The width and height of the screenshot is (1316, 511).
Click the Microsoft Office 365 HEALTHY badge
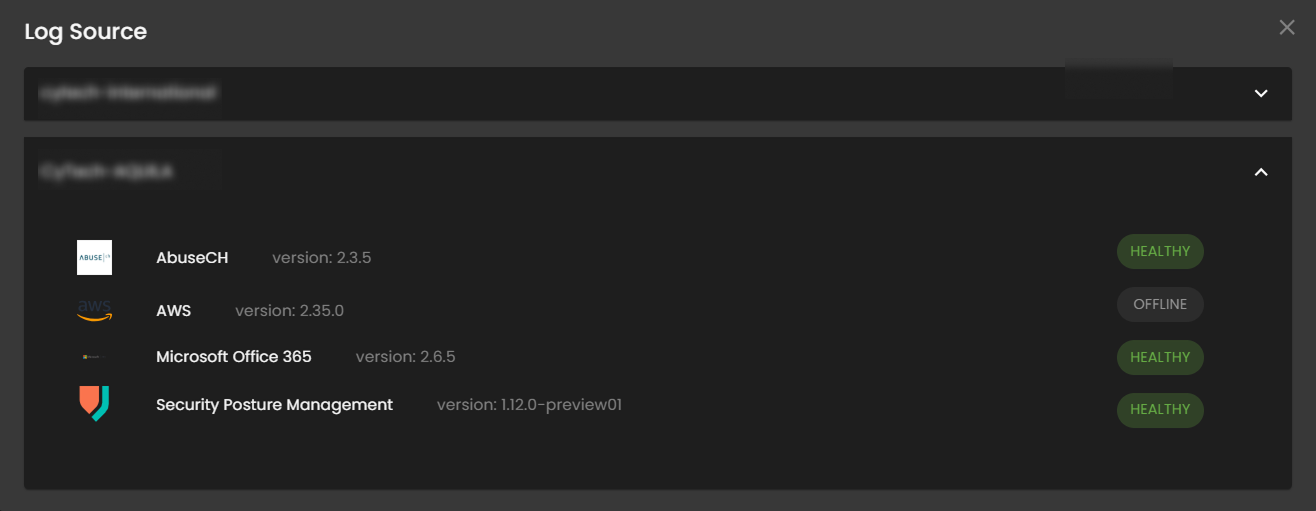(x=1160, y=357)
